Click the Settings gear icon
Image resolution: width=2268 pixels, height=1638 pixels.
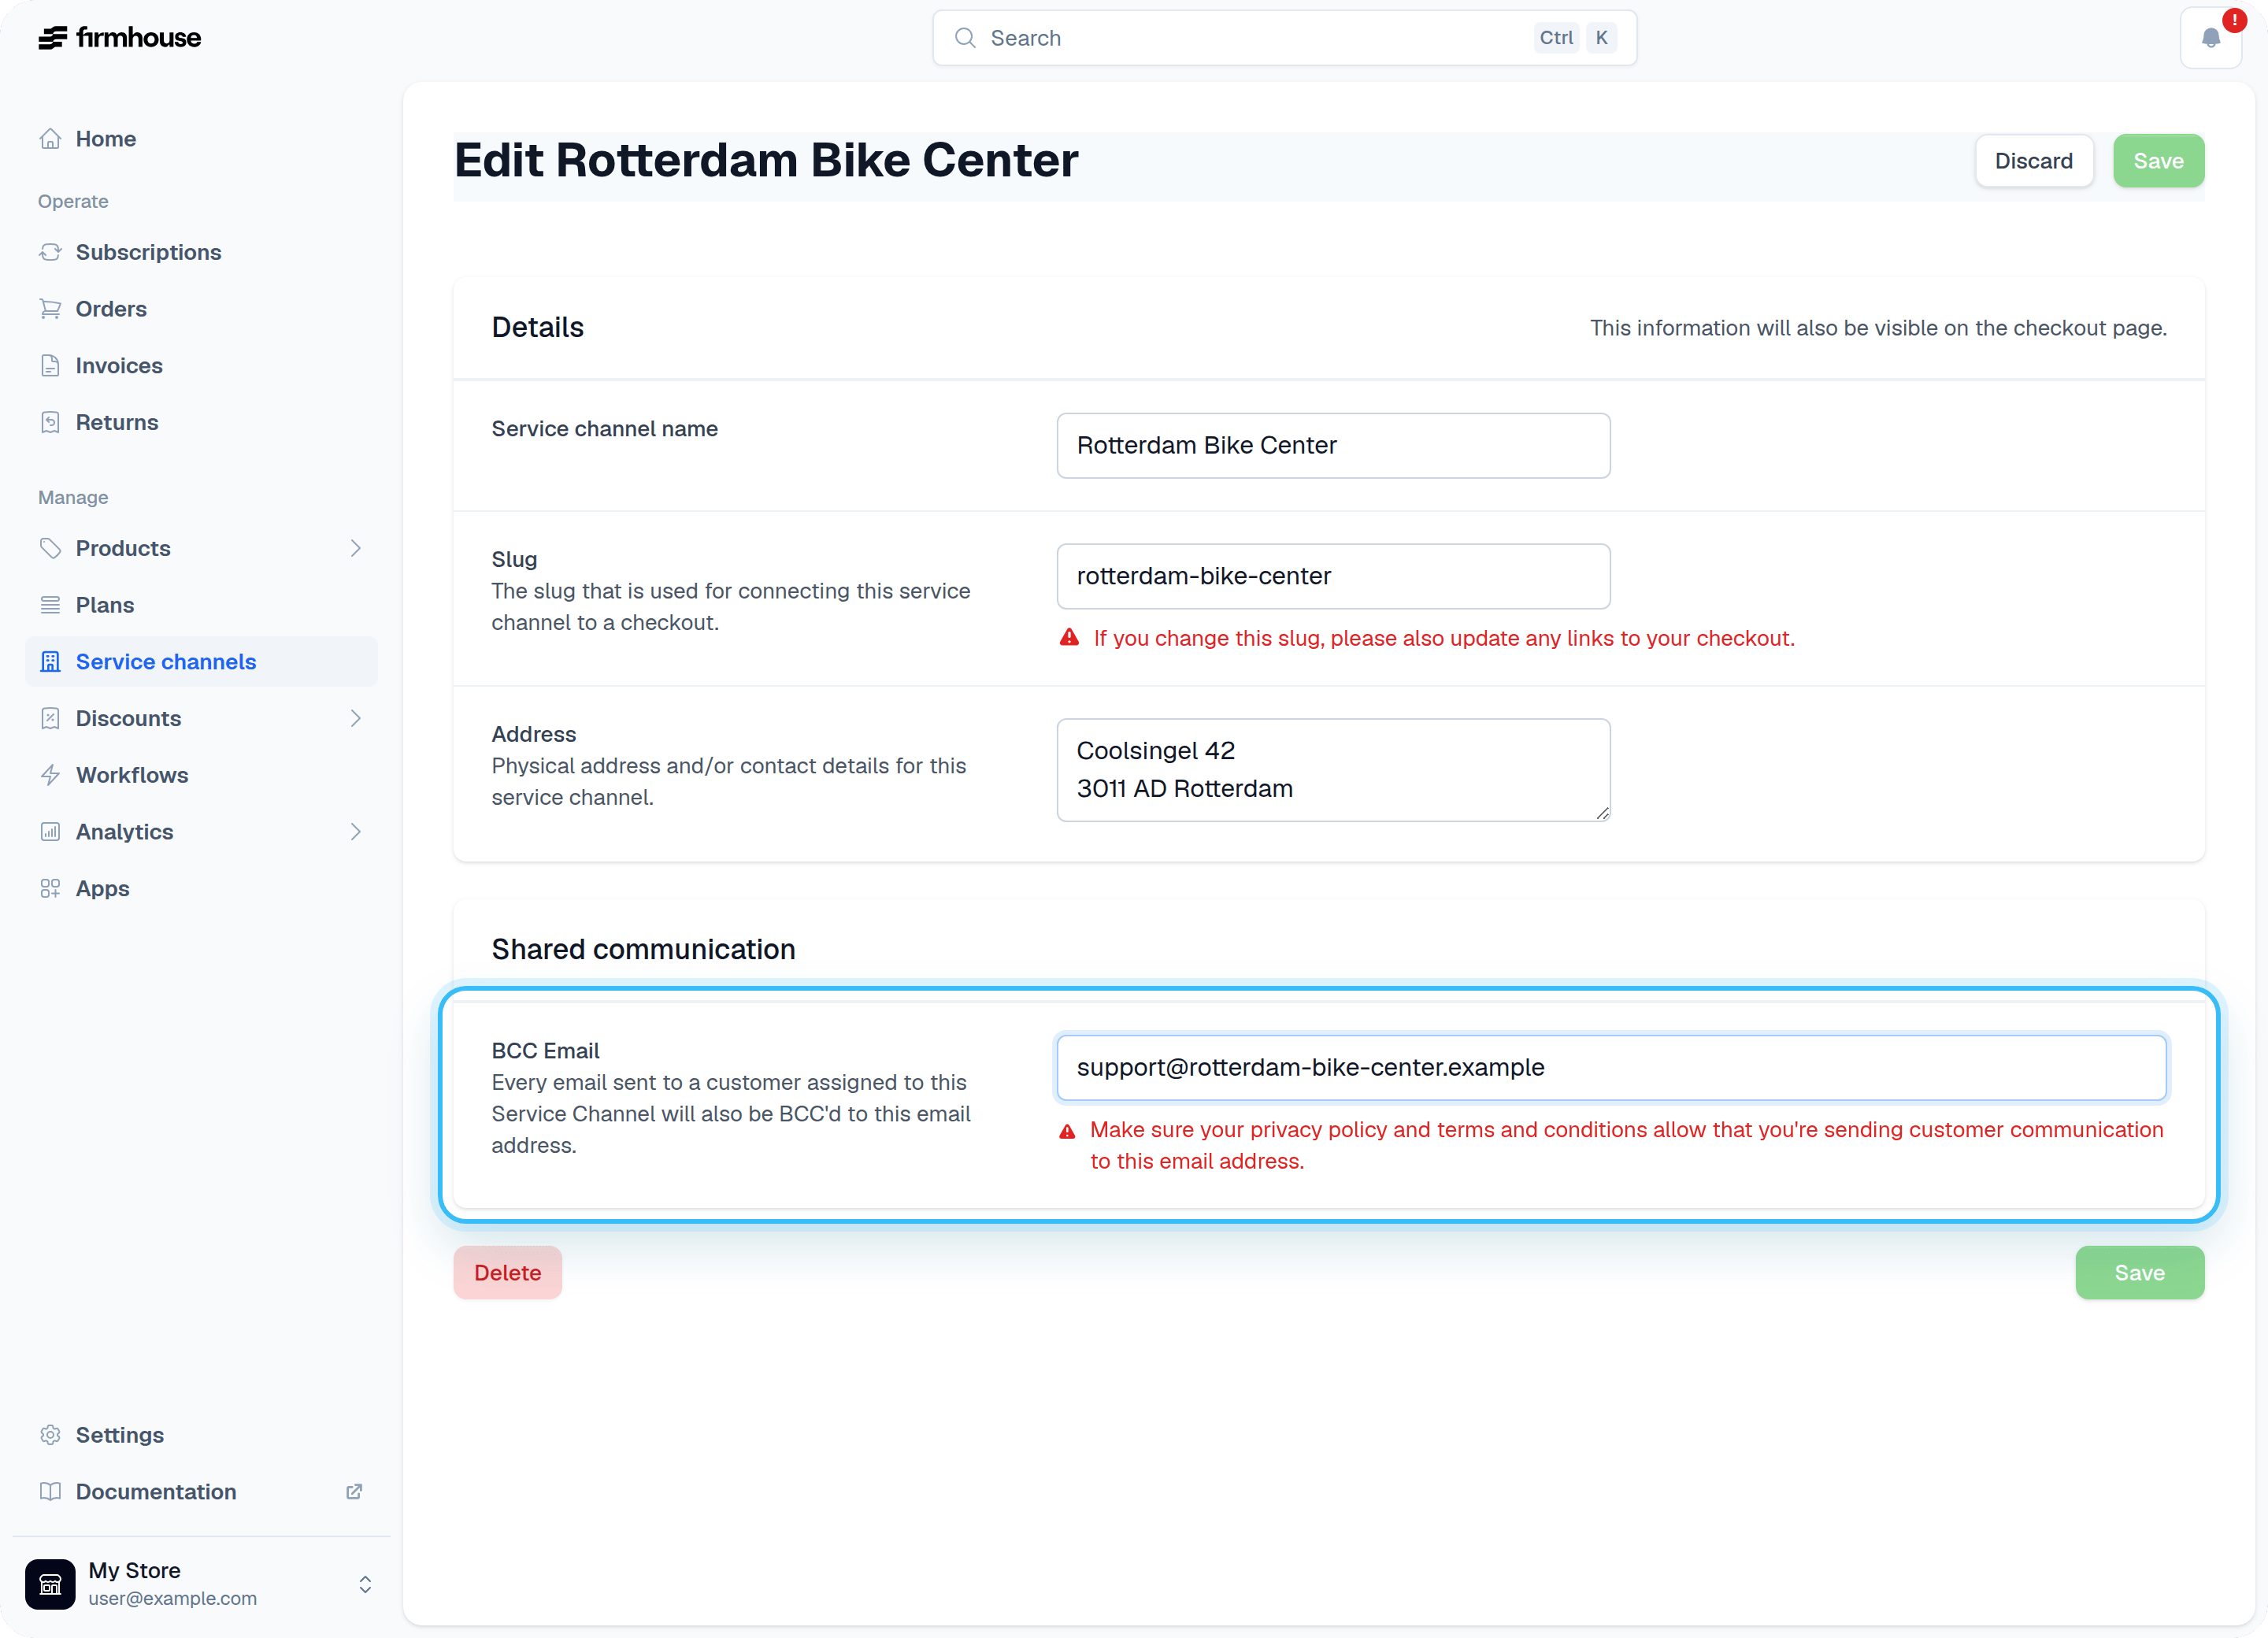click(50, 1435)
